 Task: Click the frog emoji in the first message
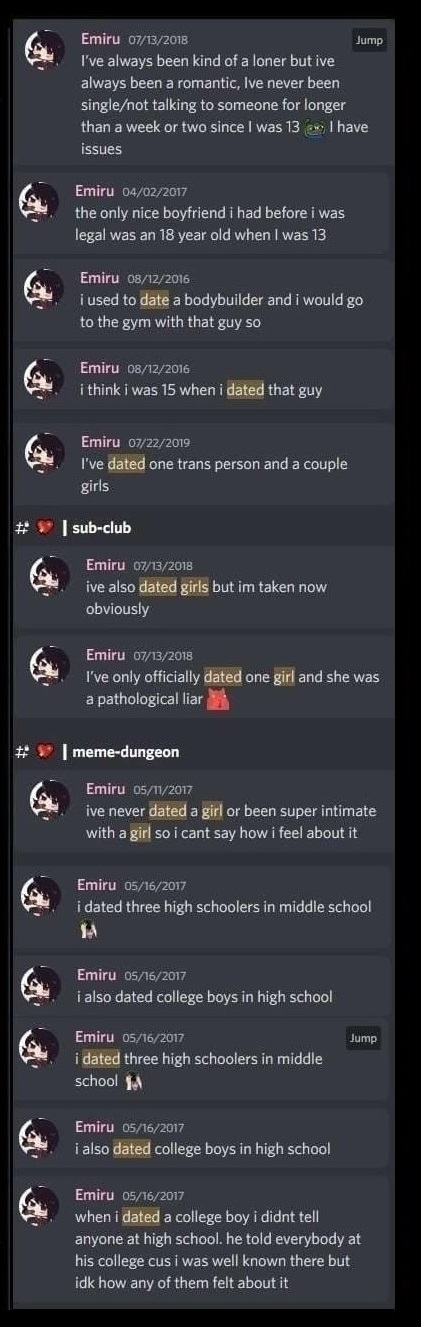314,128
